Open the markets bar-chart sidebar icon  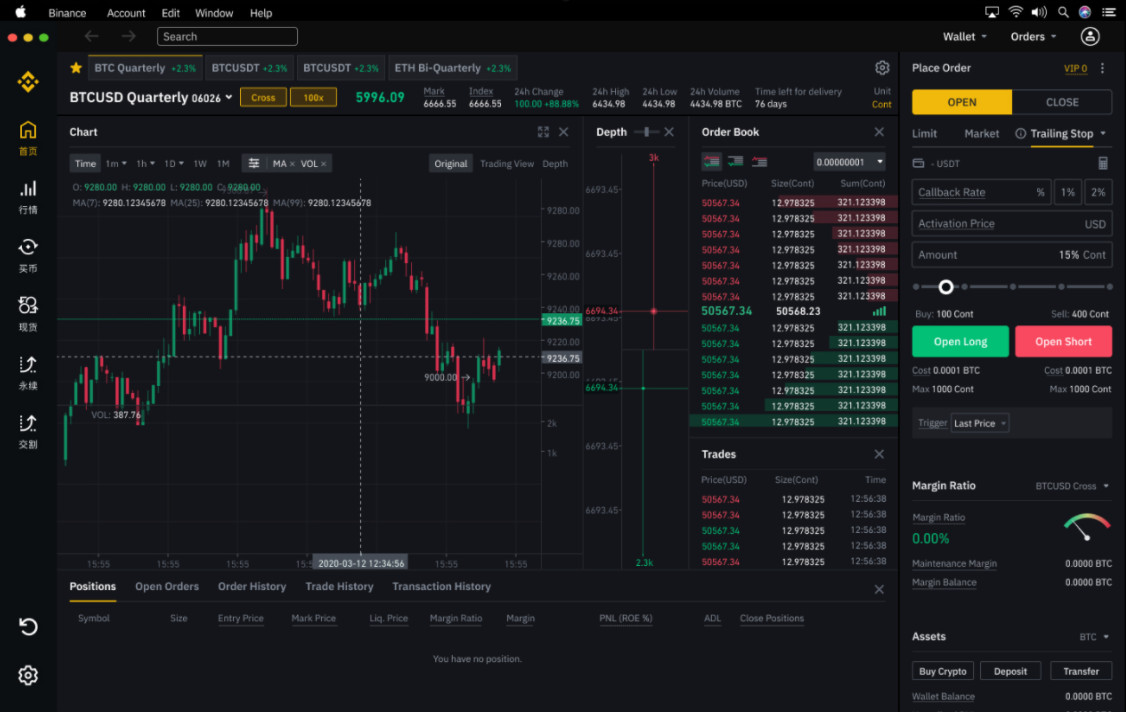click(28, 189)
